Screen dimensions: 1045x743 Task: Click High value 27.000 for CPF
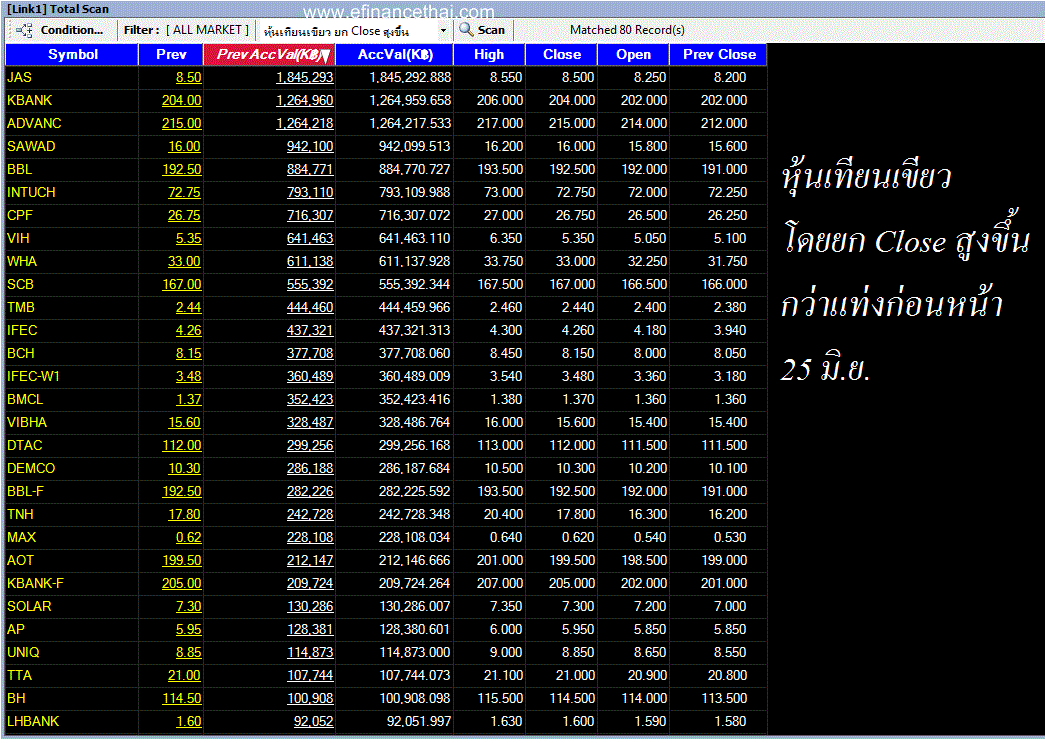pyautogui.click(x=503, y=215)
